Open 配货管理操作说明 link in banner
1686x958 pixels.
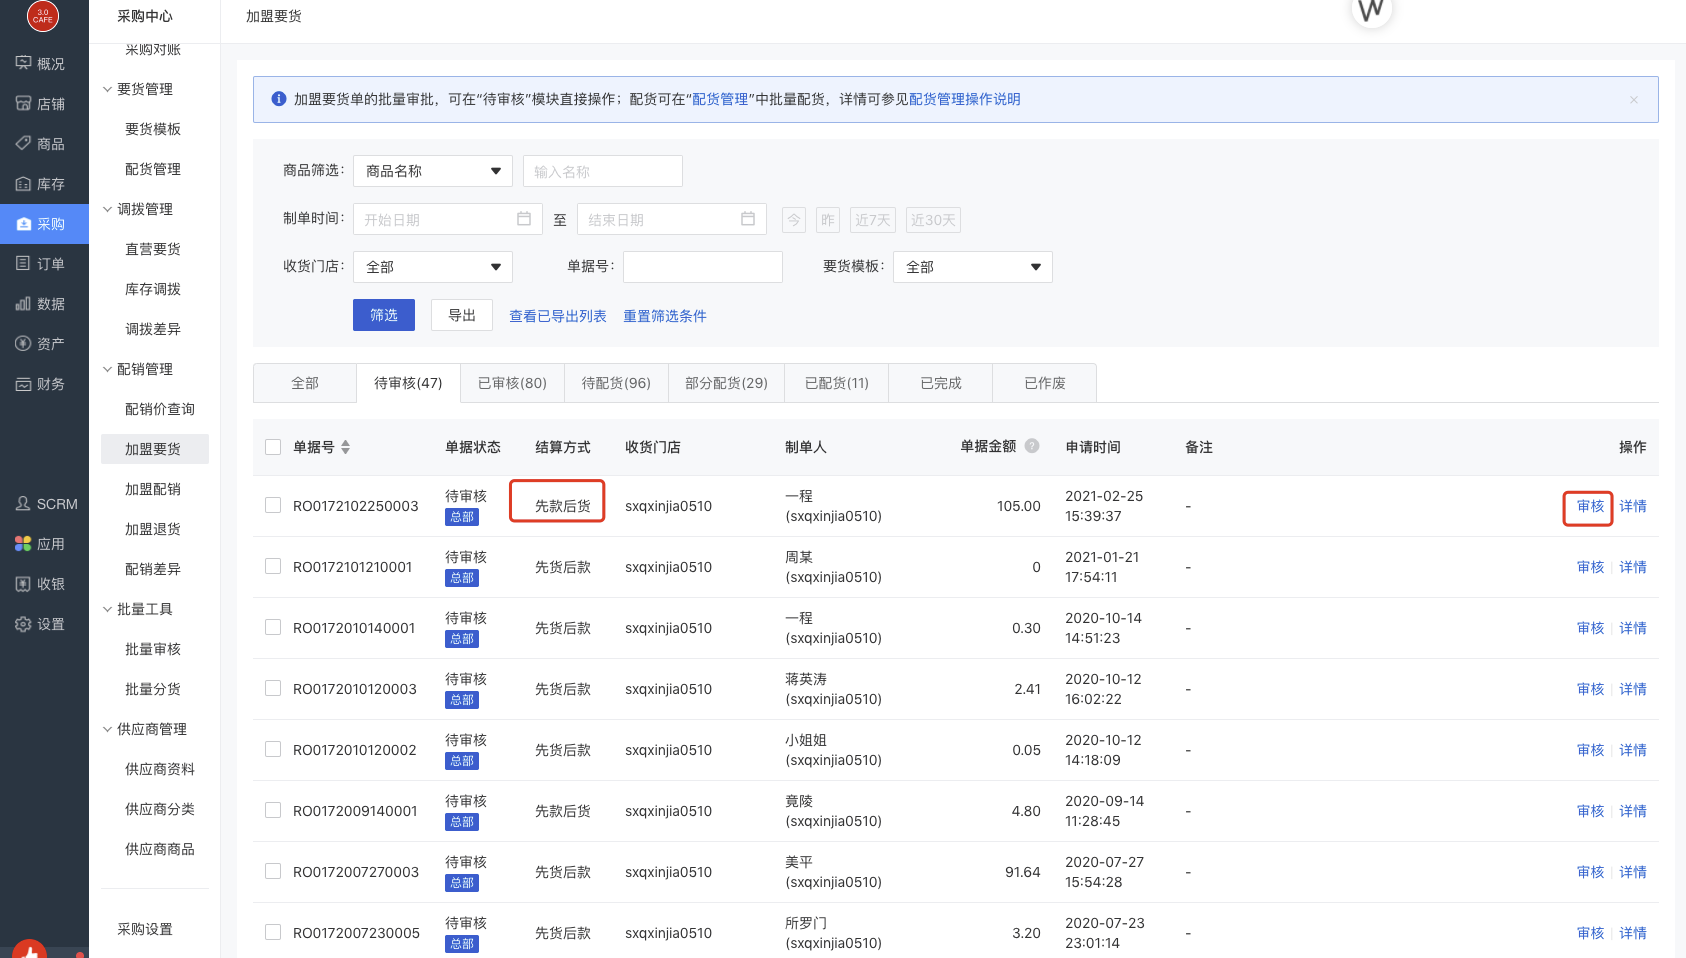click(x=965, y=99)
